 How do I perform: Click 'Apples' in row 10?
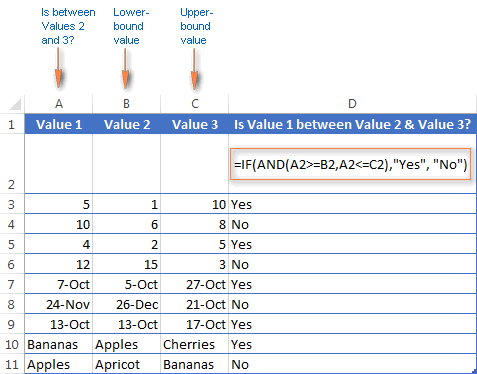(127, 344)
